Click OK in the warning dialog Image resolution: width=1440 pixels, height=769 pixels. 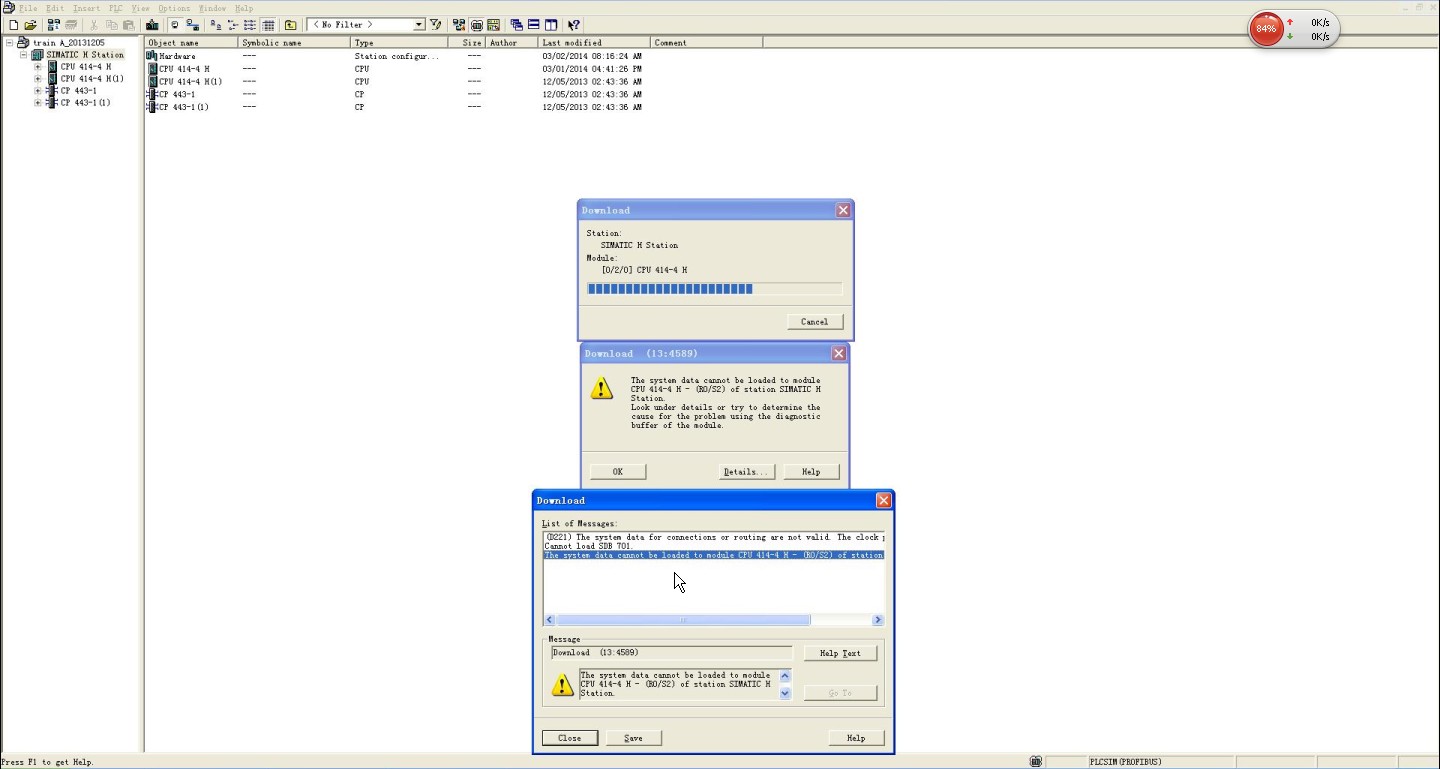[x=618, y=472]
